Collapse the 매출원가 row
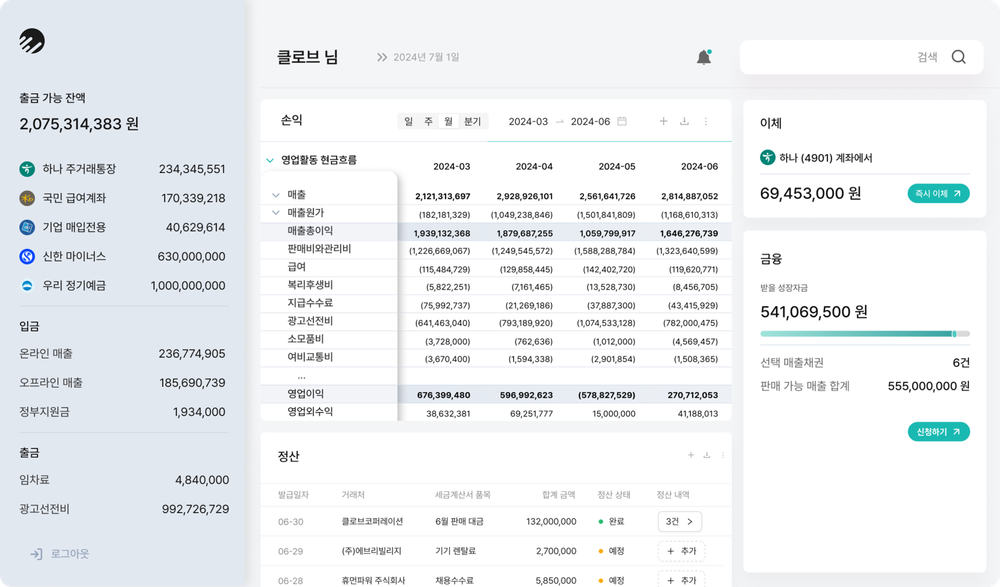The image size is (1000, 587). point(276,212)
